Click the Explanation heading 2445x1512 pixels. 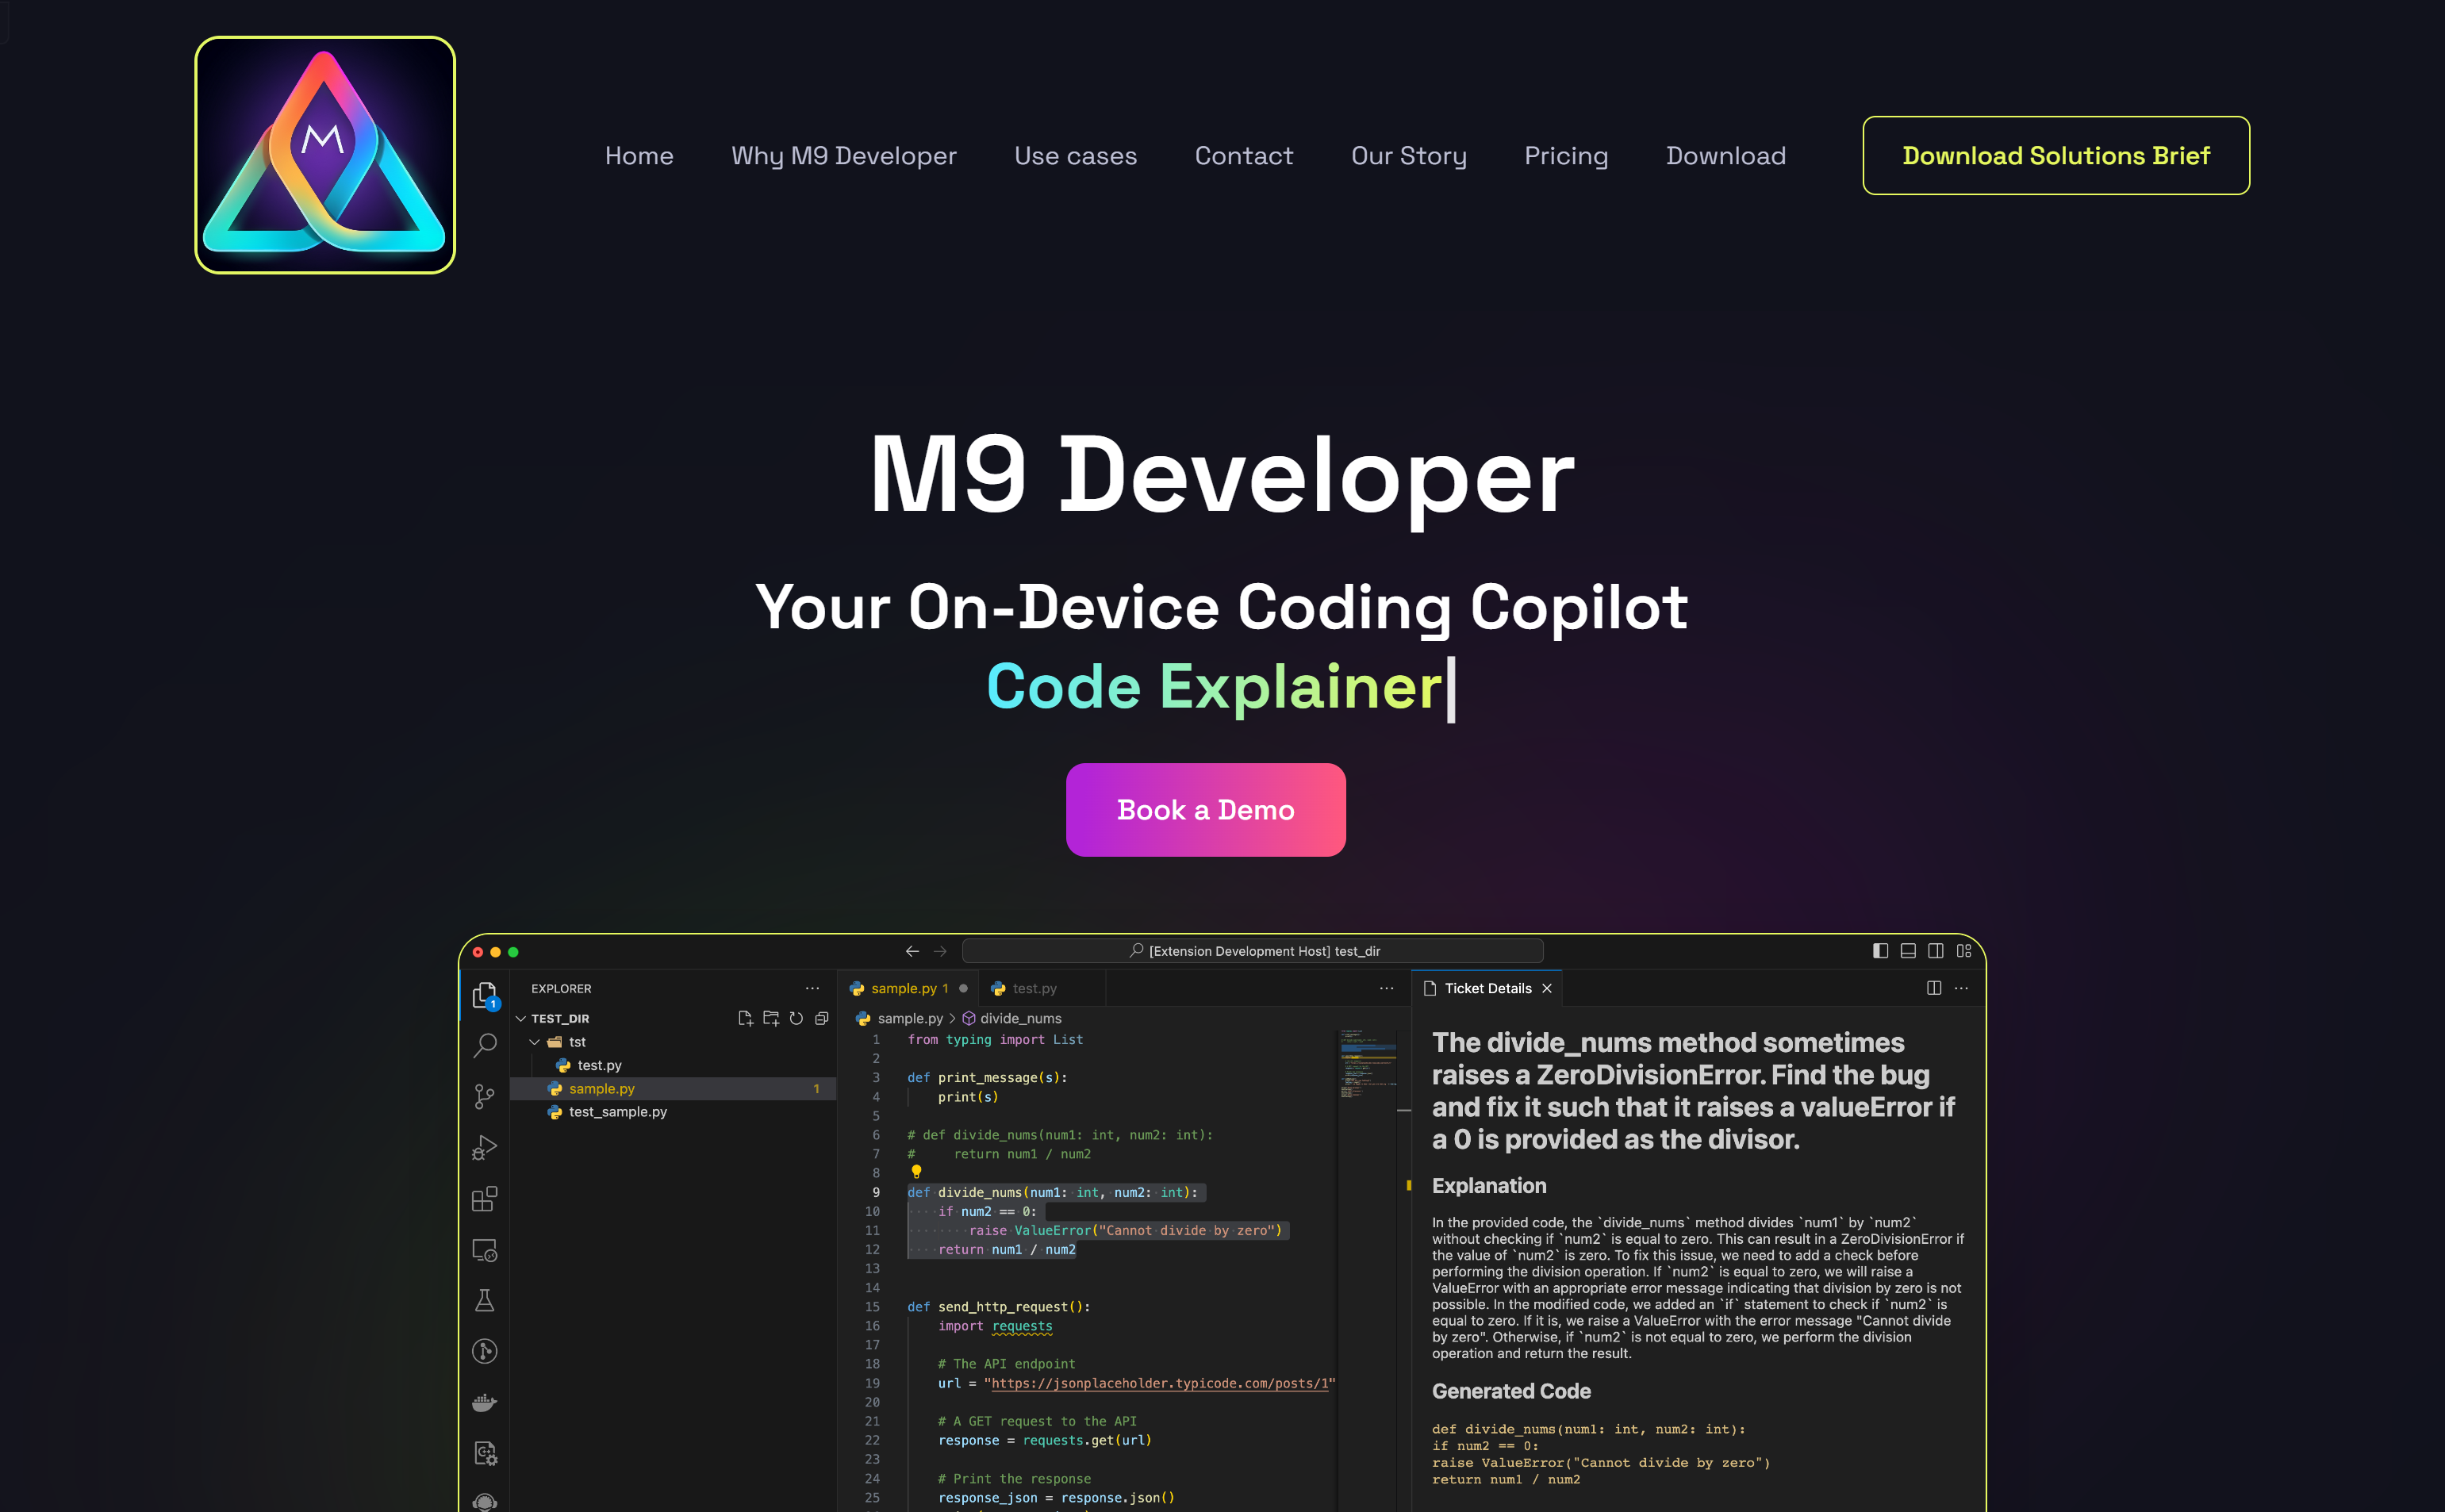click(x=1489, y=1185)
